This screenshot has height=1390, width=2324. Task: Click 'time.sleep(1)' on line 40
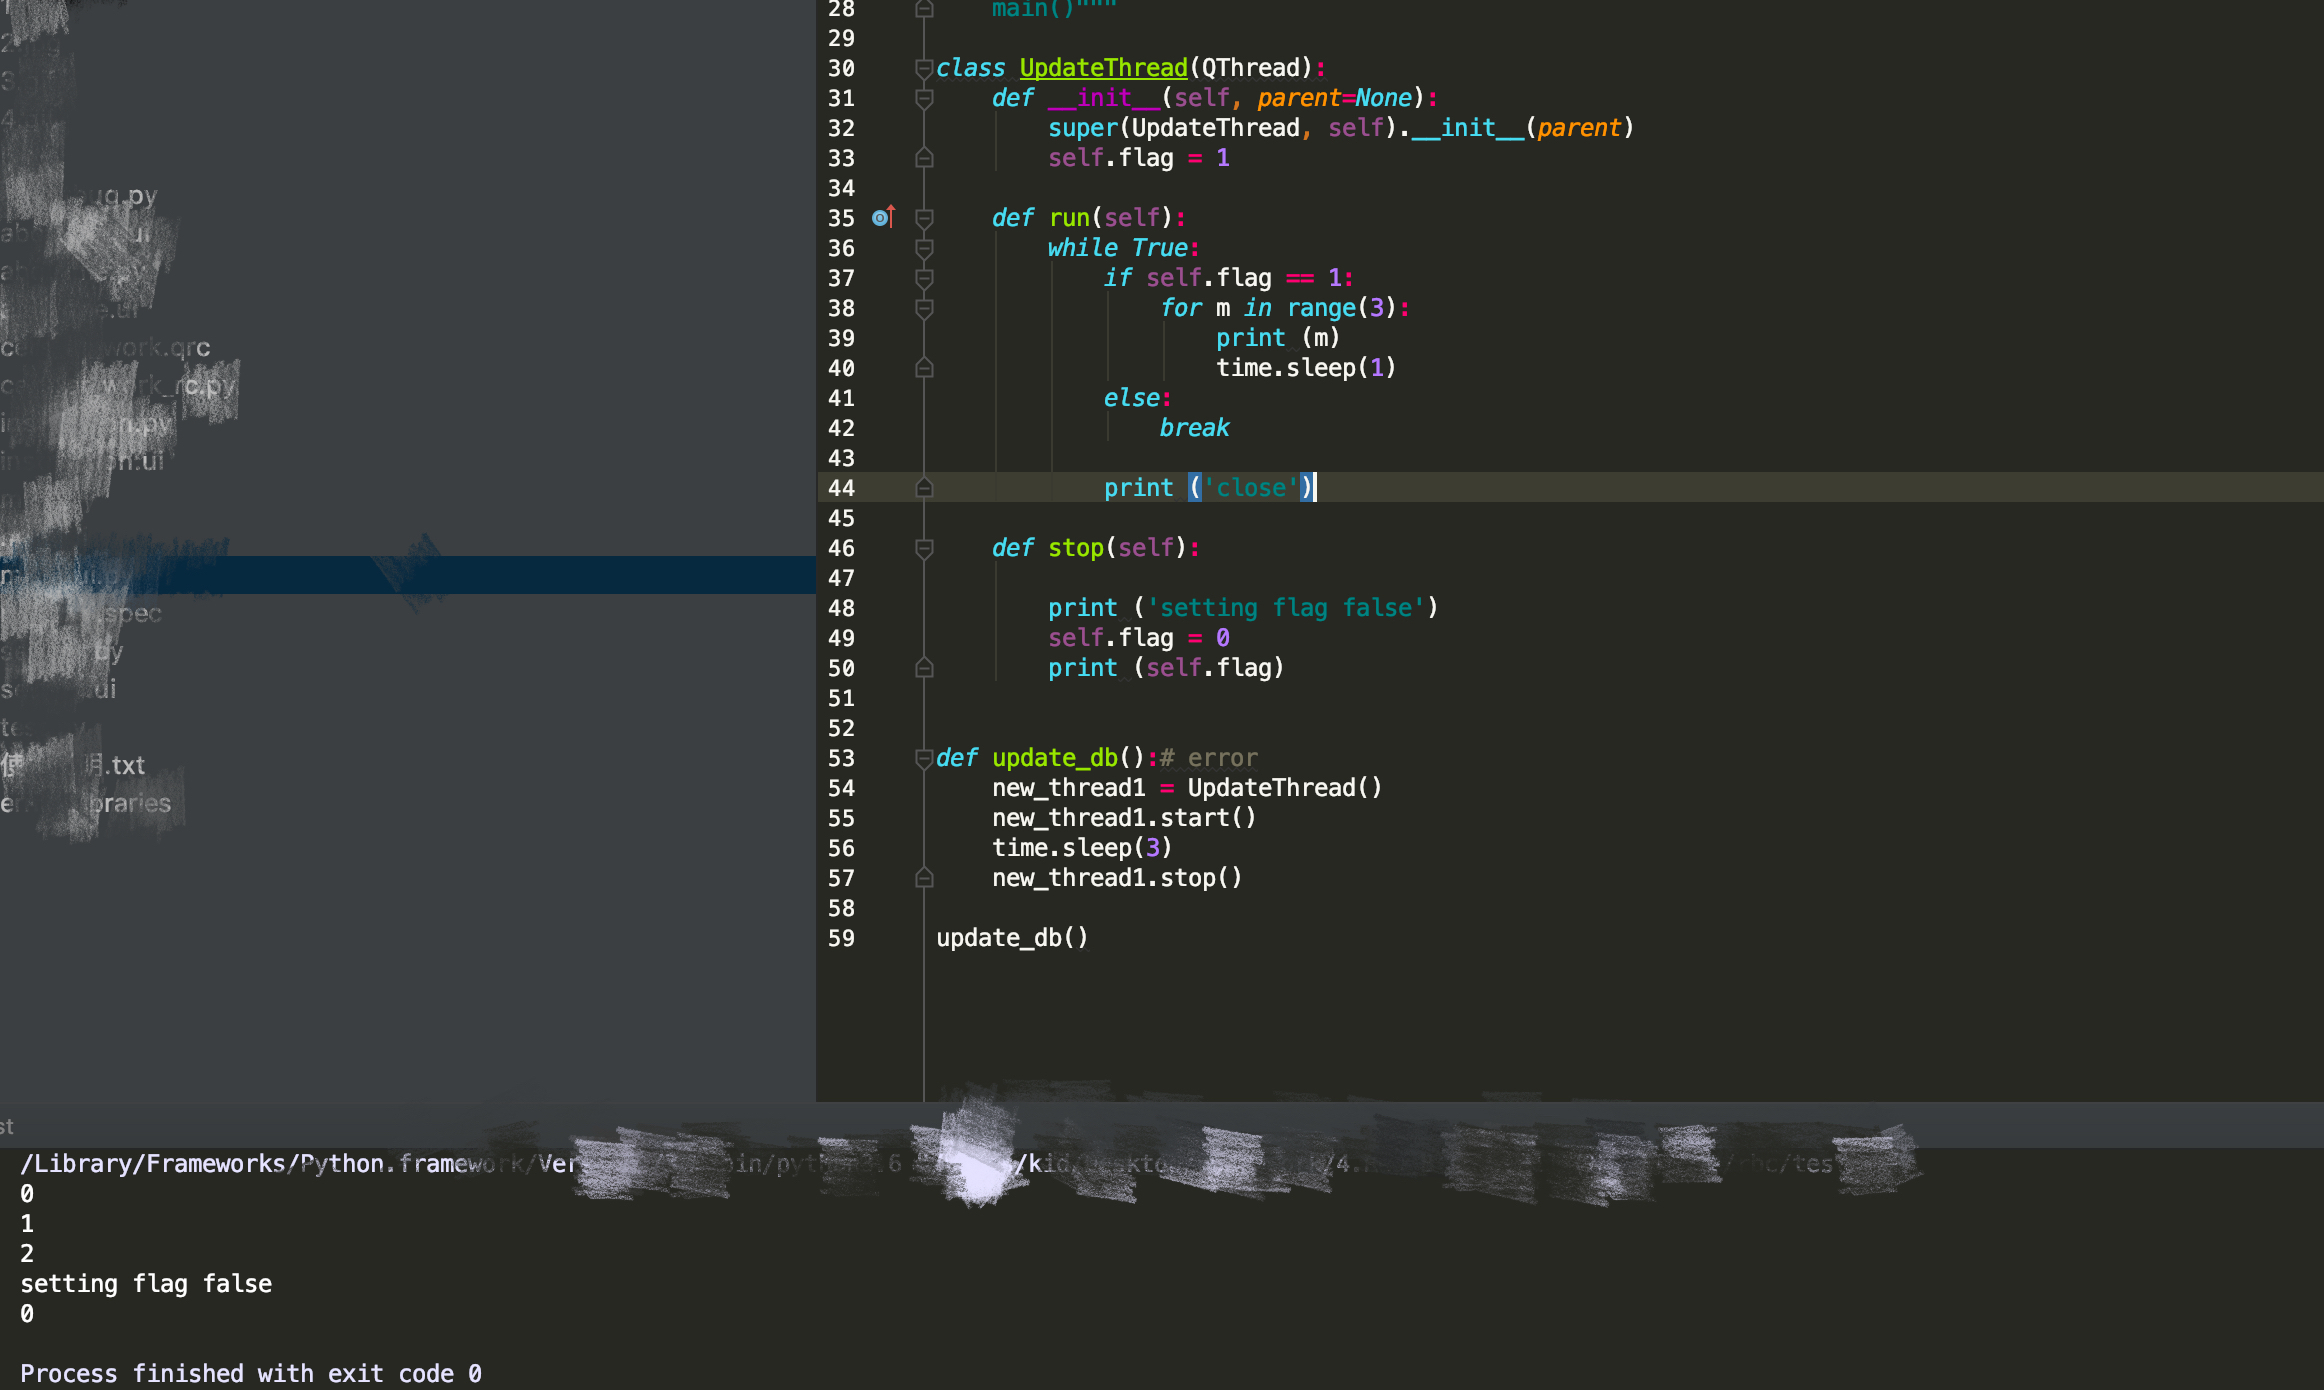pyautogui.click(x=1305, y=368)
